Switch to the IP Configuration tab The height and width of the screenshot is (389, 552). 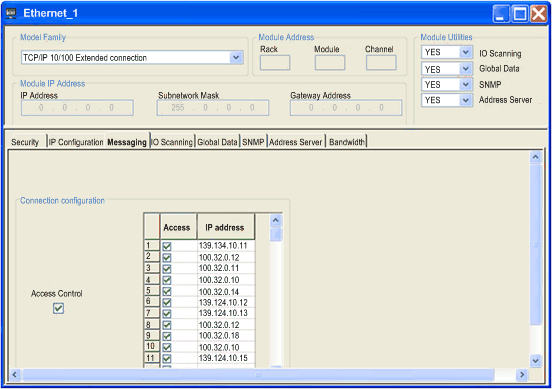coord(76,142)
